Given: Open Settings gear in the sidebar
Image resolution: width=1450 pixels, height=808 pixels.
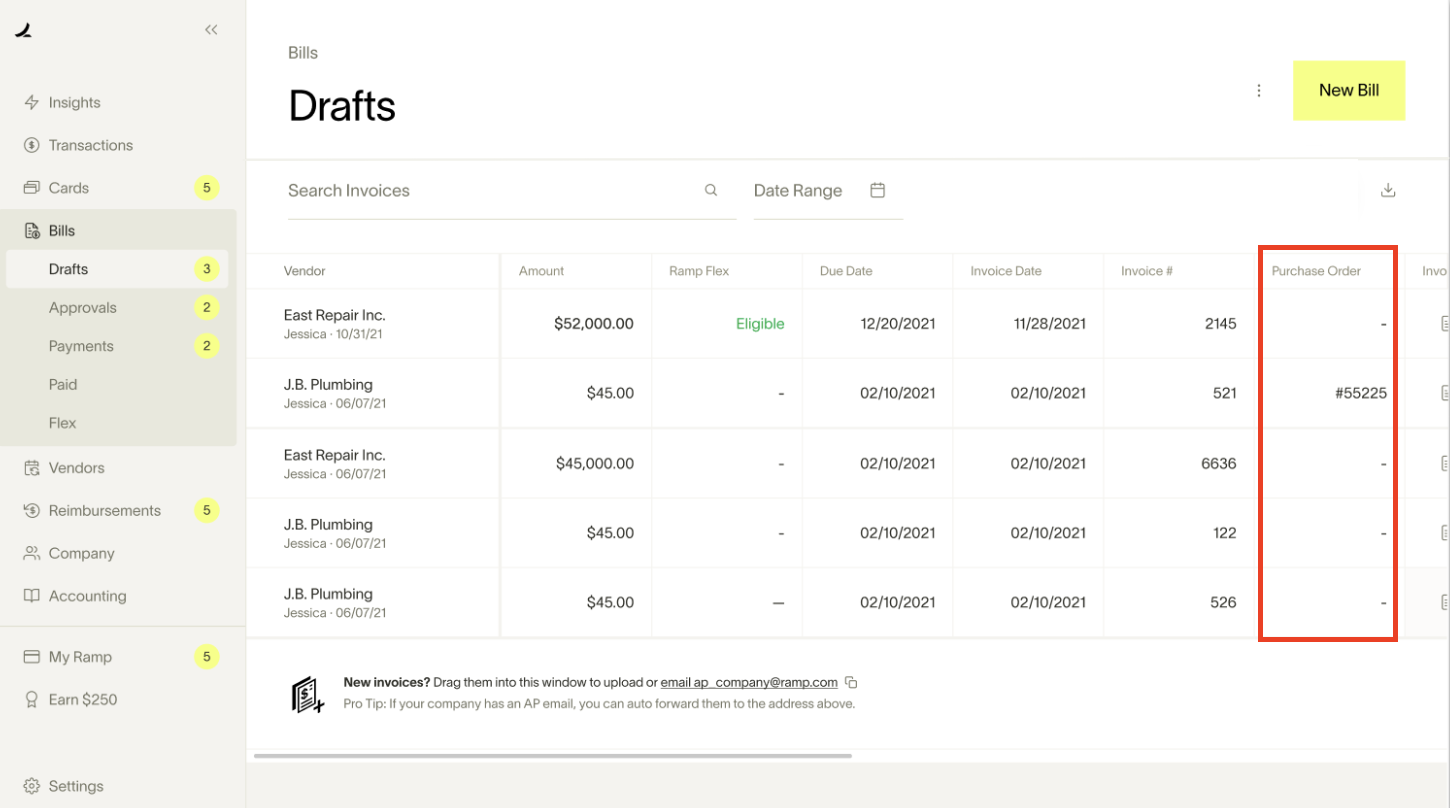Looking at the screenshot, I should pyautogui.click(x=75, y=786).
